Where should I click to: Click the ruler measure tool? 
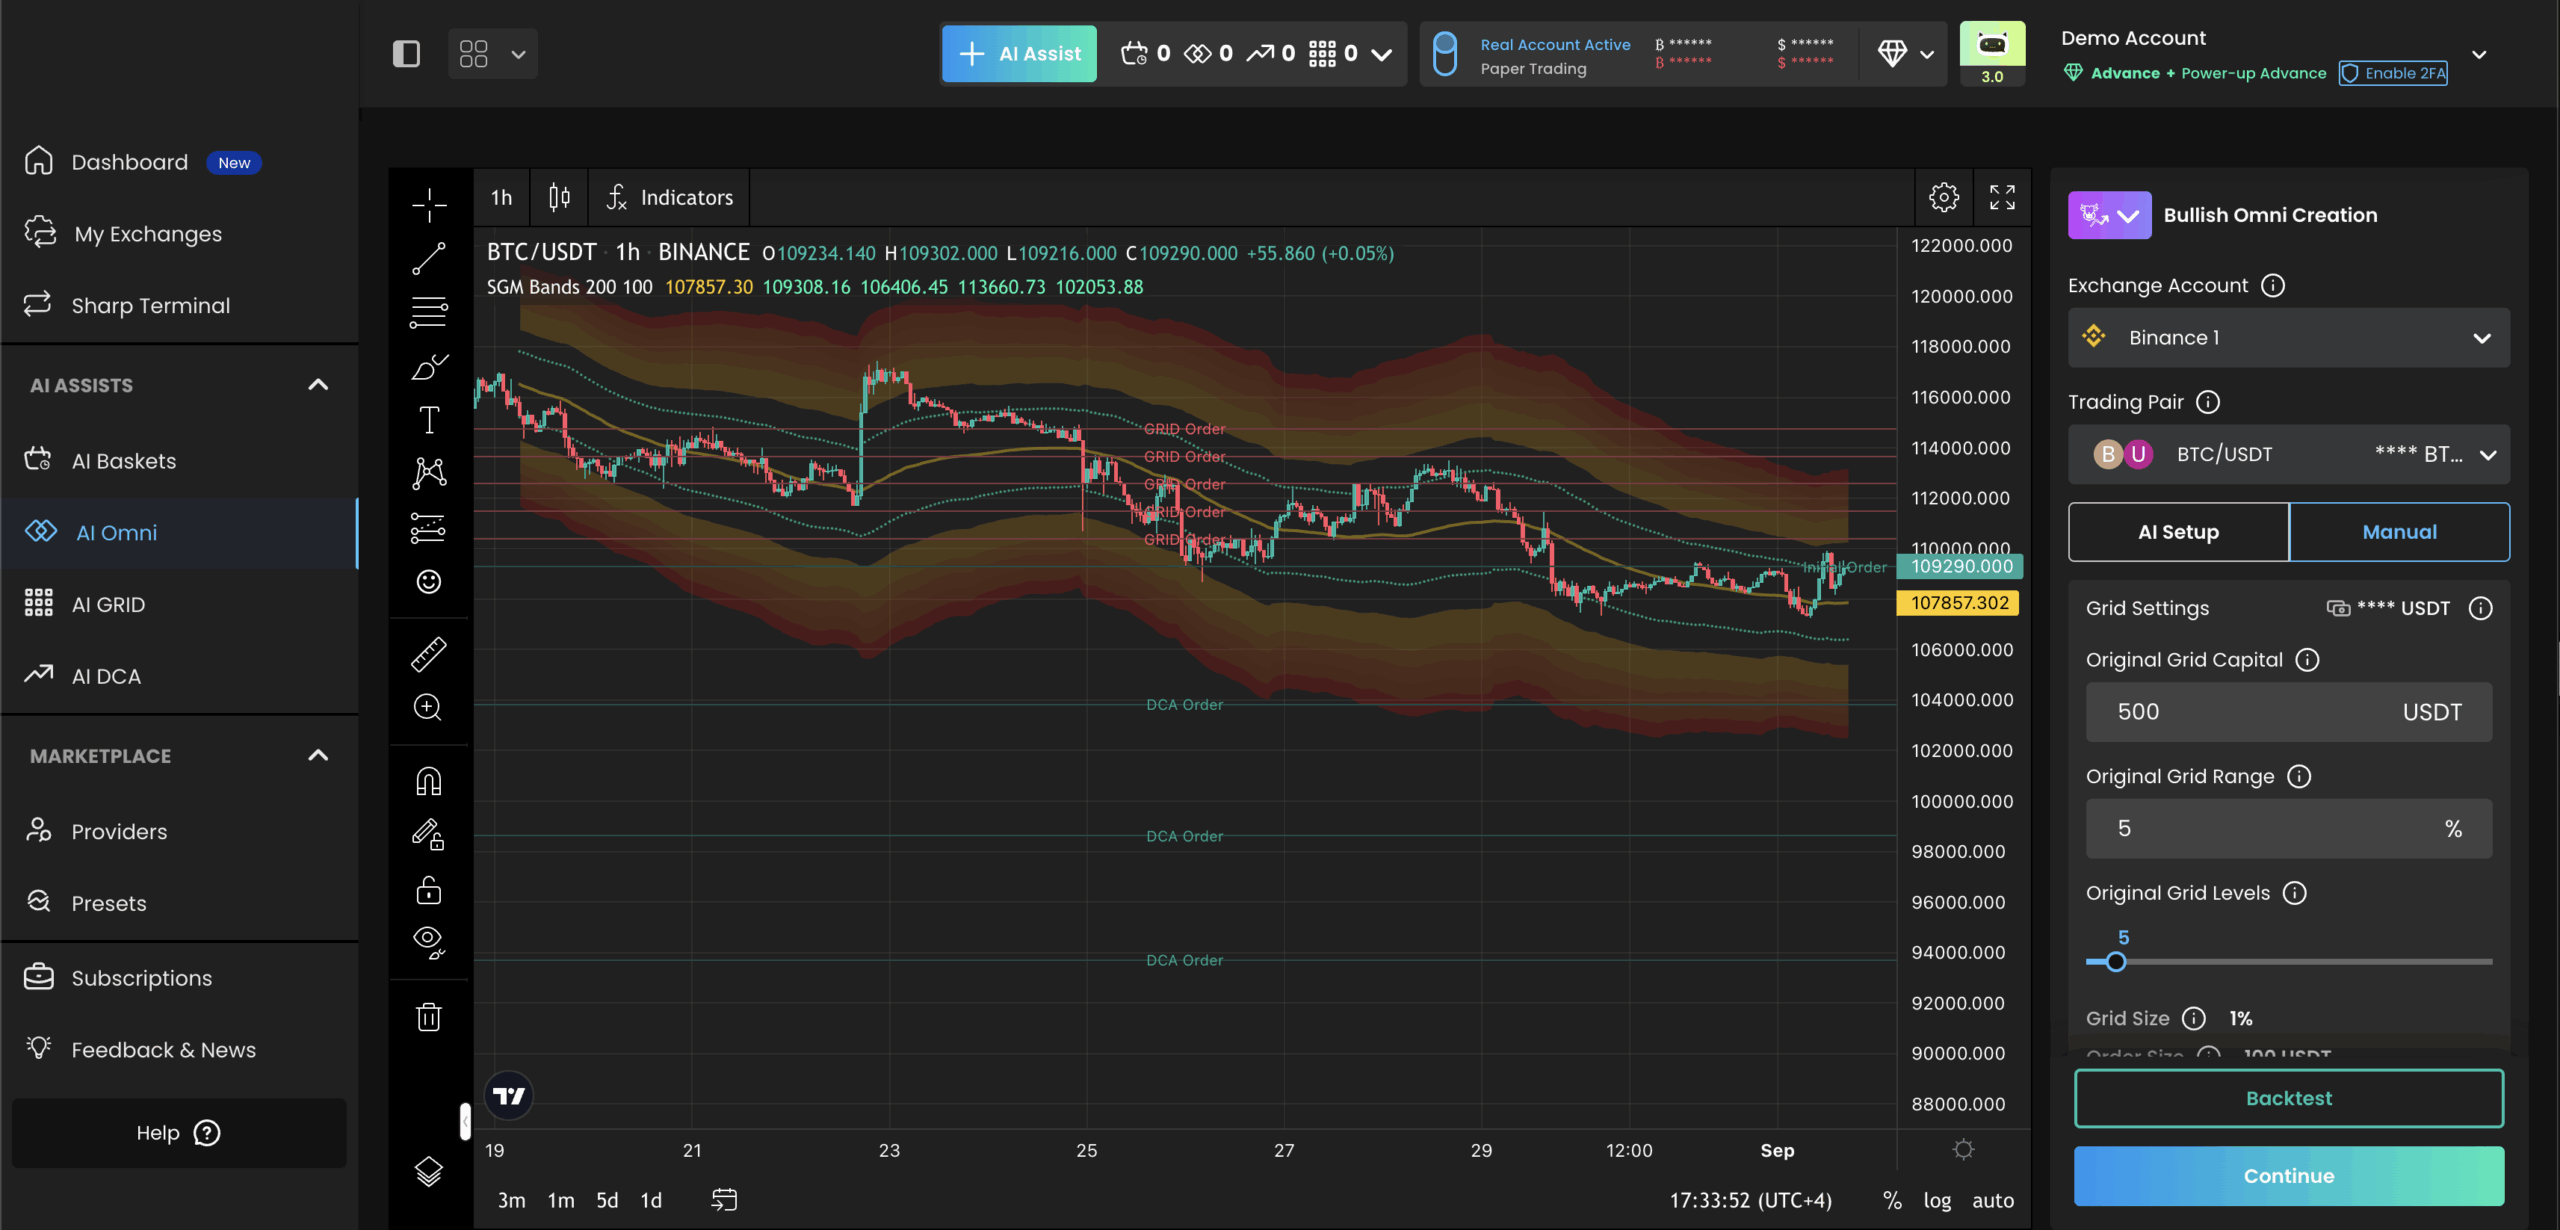[x=429, y=654]
